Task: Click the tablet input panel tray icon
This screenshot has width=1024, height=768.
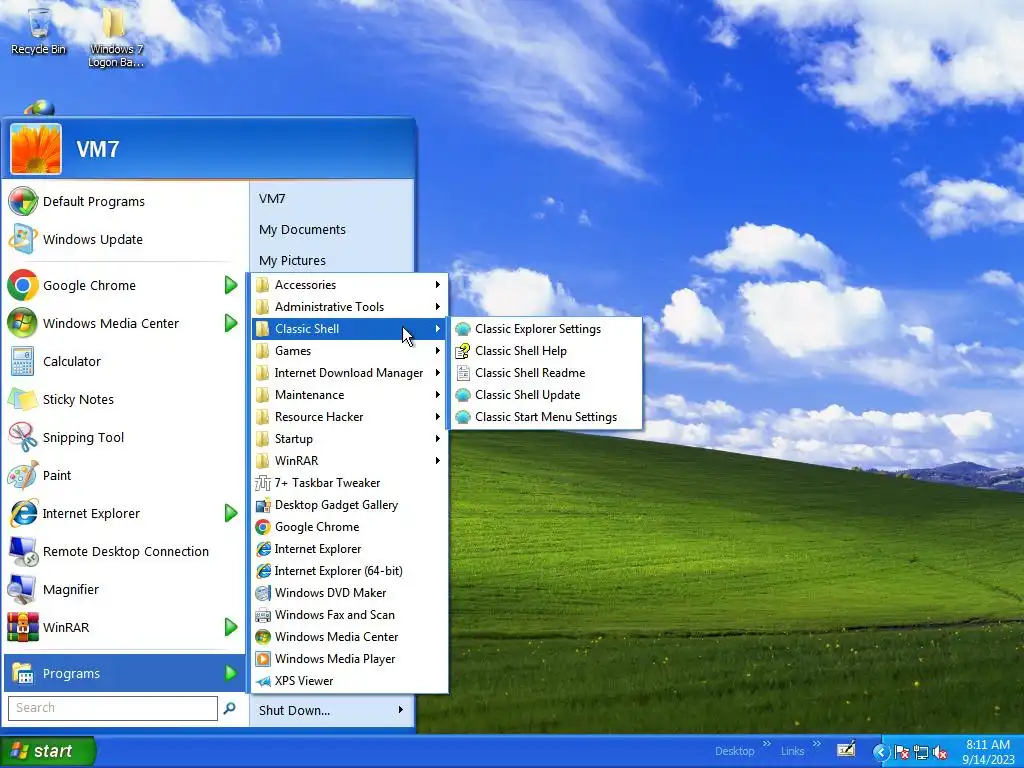Action: (x=846, y=749)
